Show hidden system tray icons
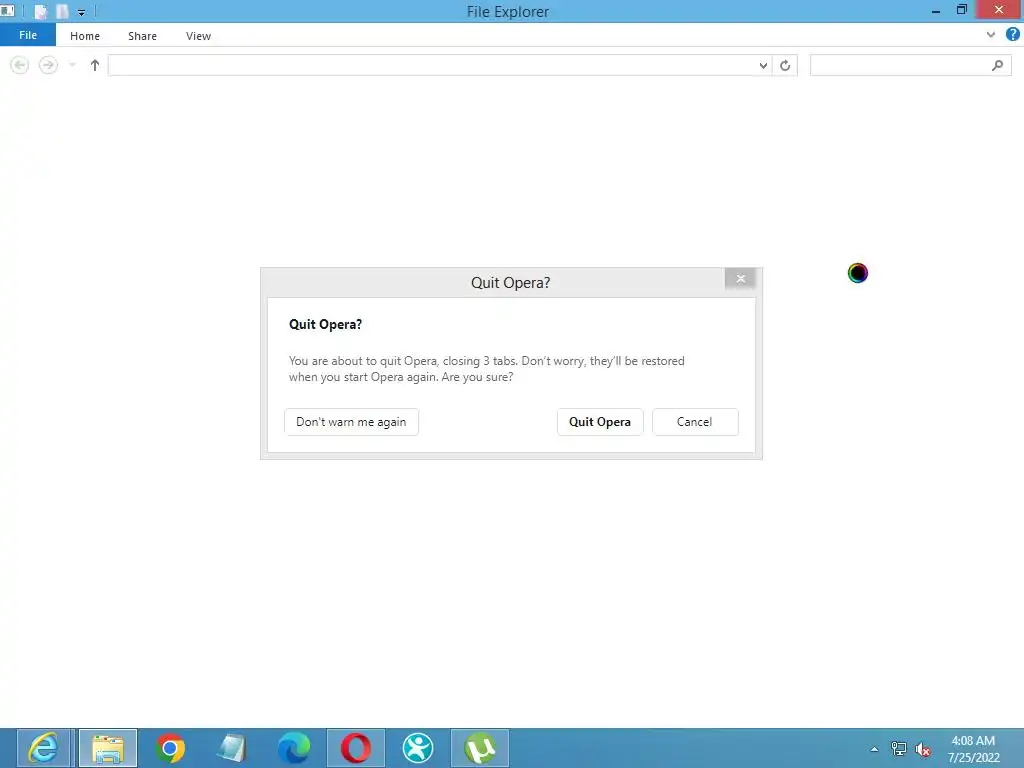Screen dimensions: 1024x768 click(874, 749)
